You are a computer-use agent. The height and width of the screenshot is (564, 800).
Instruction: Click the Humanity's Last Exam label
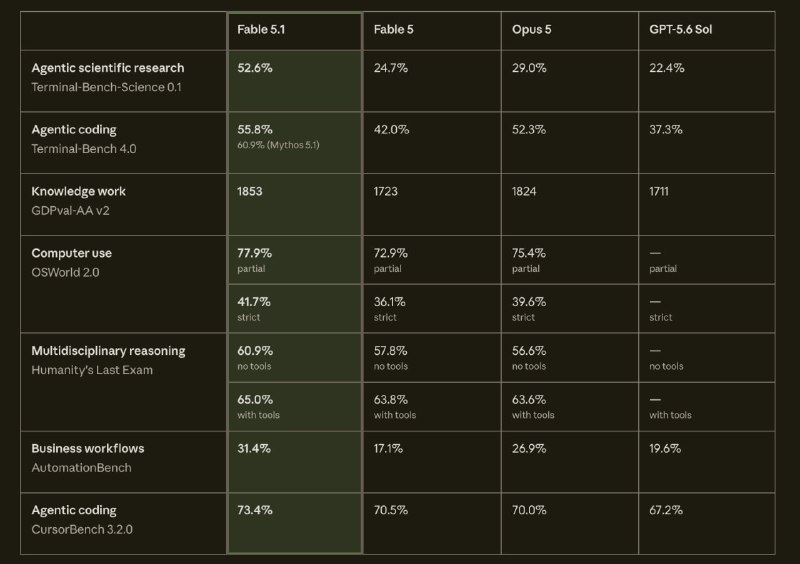(x=92, y=370)
